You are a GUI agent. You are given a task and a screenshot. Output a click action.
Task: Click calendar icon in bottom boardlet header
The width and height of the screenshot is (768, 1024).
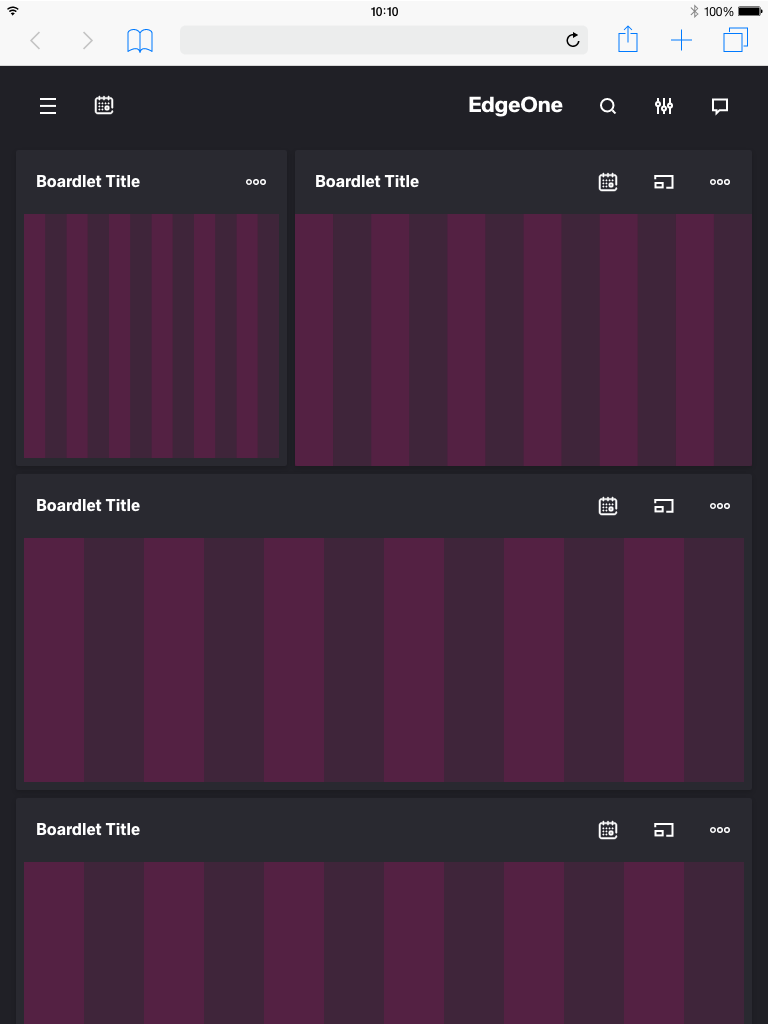[608, 830]
